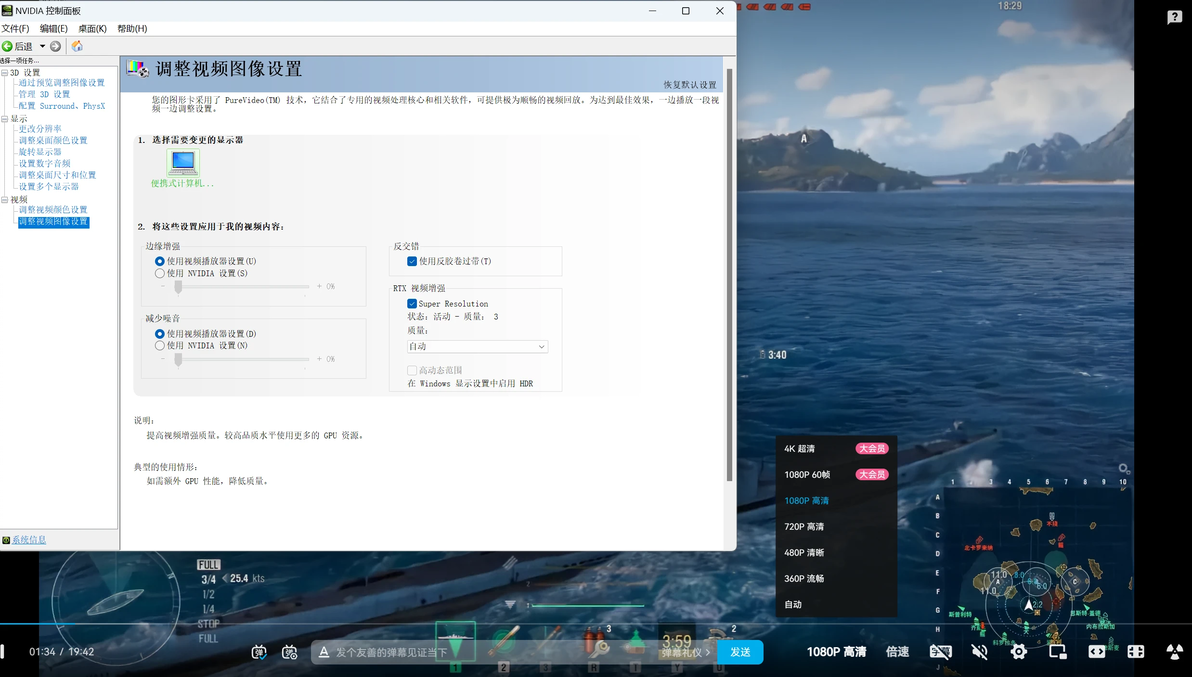Open the 帮助(H) menu
This screenshot has height=677, width=1192.
132,29
